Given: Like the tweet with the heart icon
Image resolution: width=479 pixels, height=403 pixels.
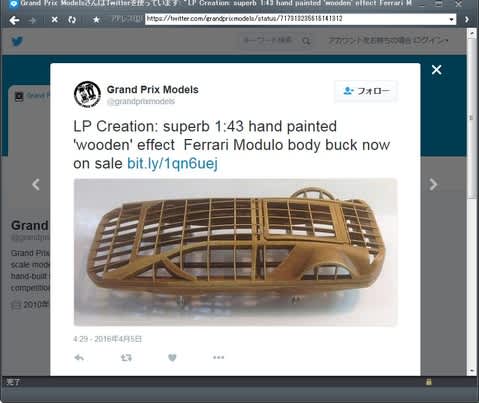Looking at the screenshot, I should (172, 358).
